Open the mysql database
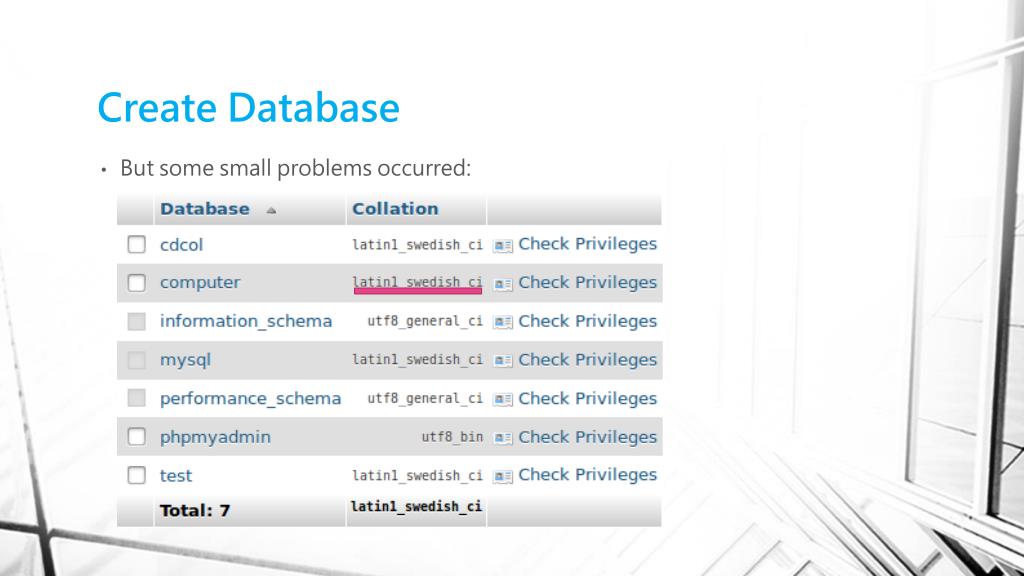Screen dimensions: 1024x576 click(185, 360)
